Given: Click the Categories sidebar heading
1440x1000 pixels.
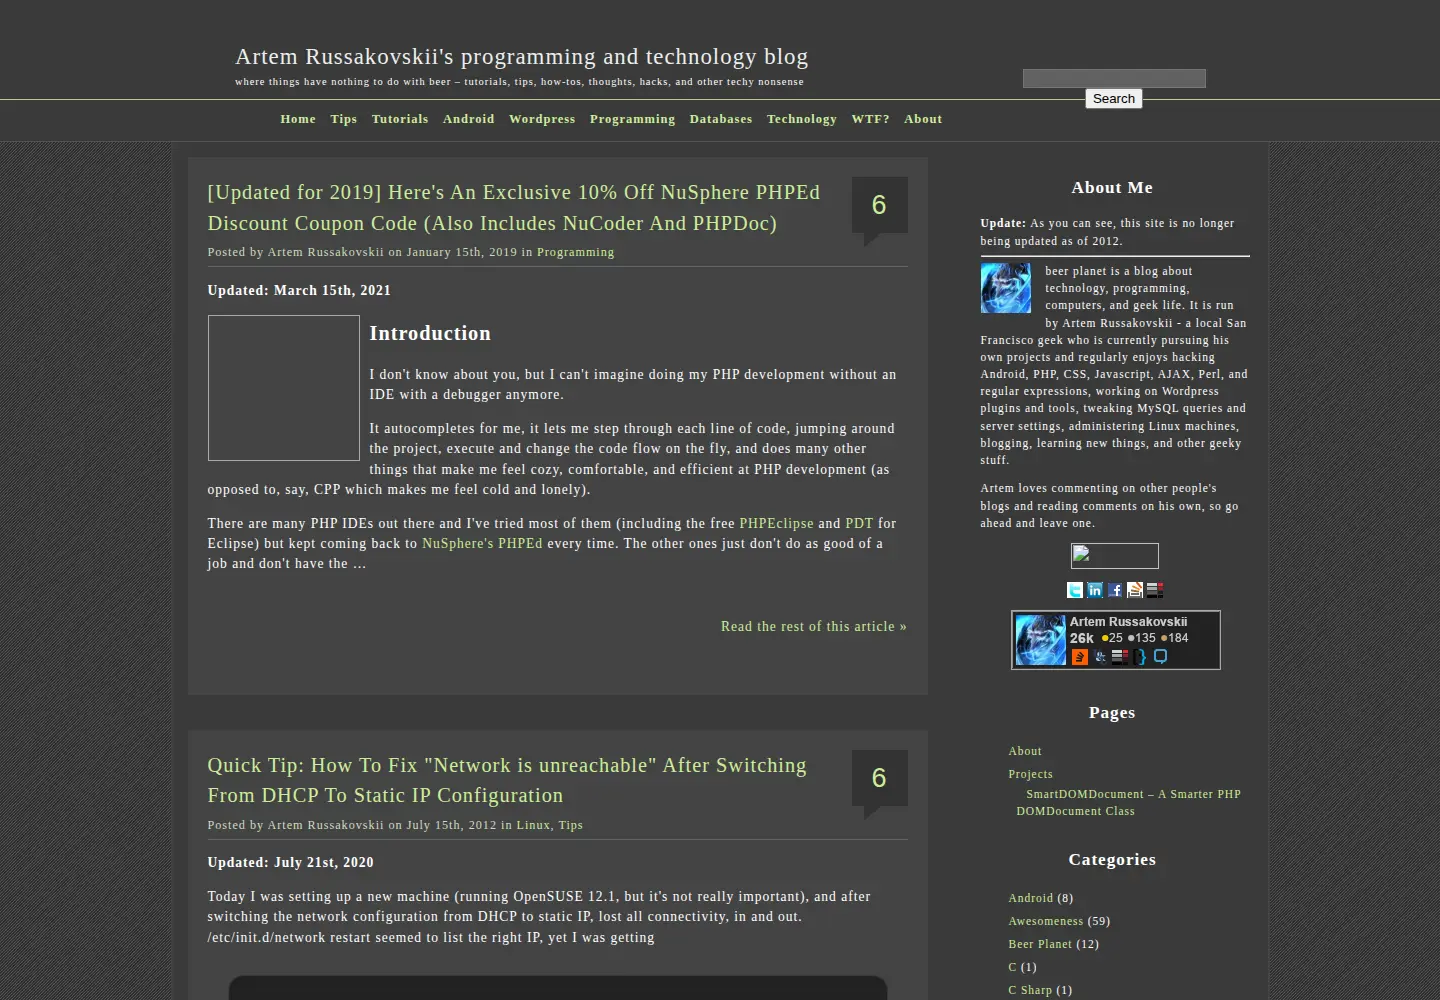Looking at the screenshot, I should point(1112,859).
